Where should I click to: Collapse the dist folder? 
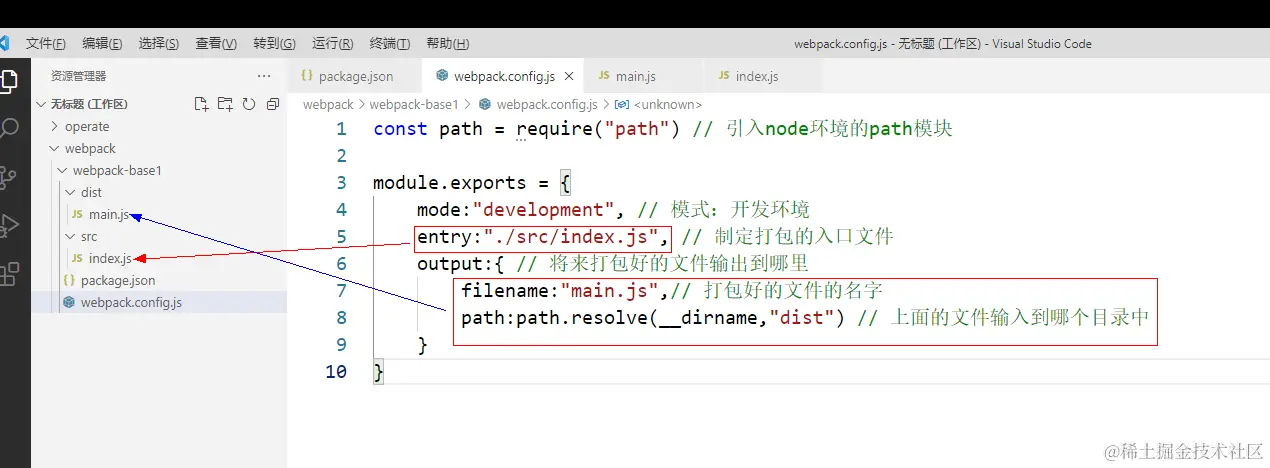[x=70, y=192]
